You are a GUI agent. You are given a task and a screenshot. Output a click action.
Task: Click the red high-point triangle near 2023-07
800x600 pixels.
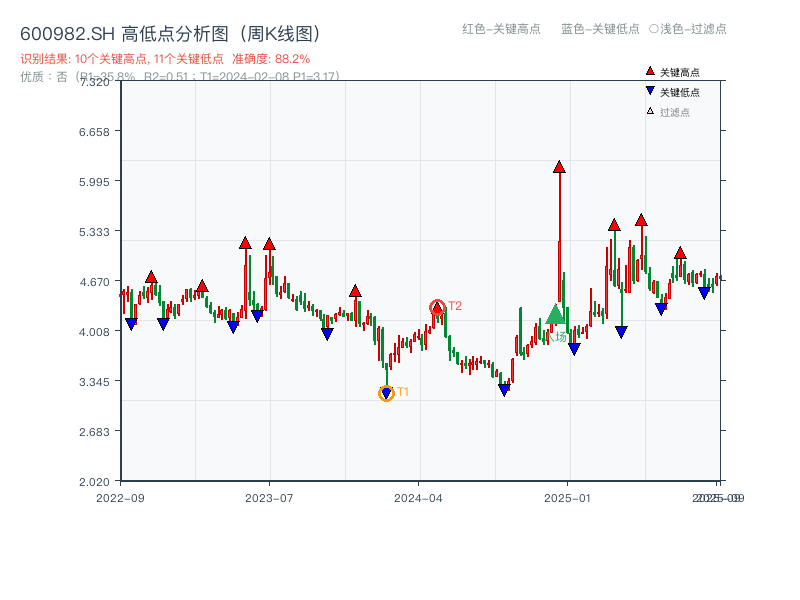click(x=268, y=242)
